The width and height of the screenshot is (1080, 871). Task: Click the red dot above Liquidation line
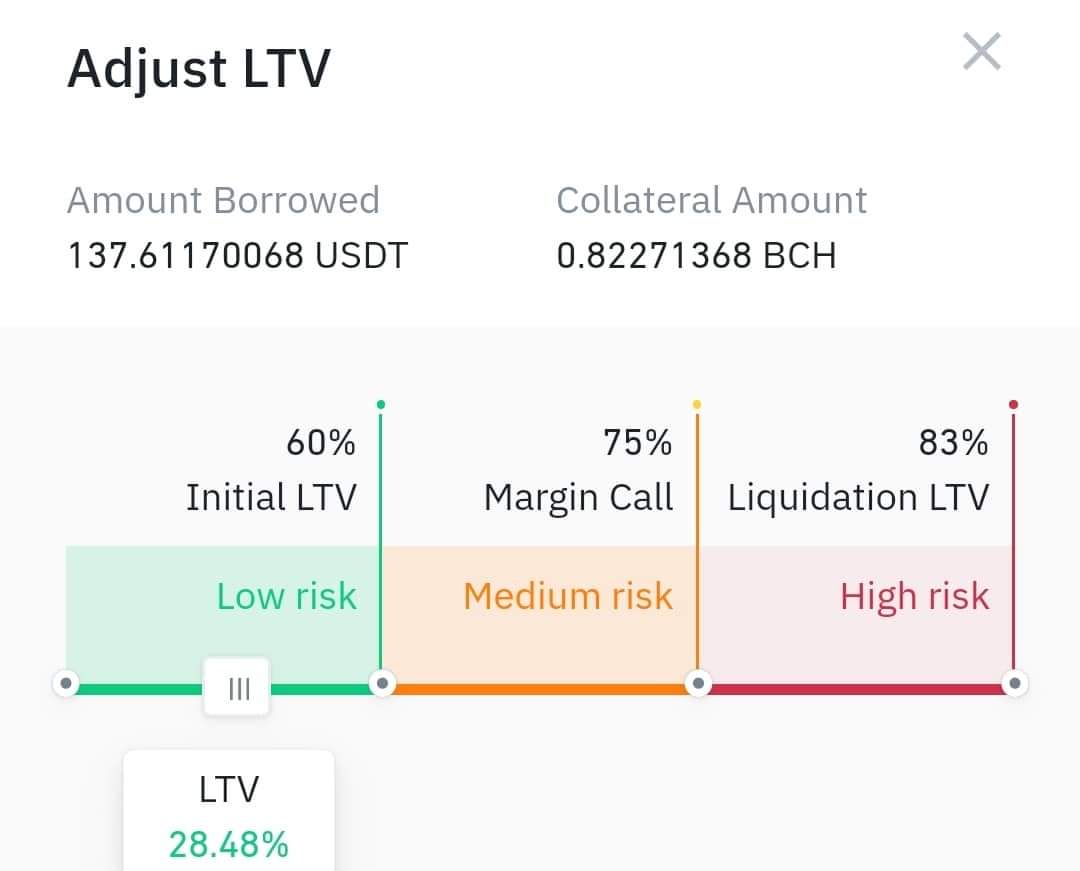[x=1013, y=404]
